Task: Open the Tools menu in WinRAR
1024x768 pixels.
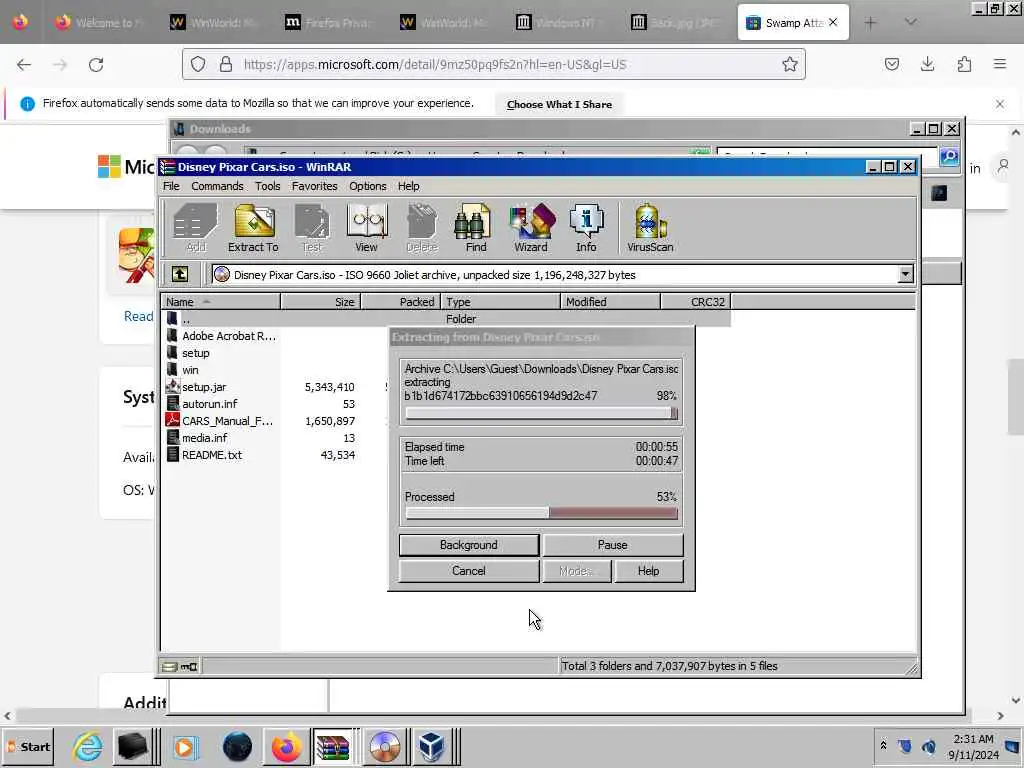Action: [x=268, y=186]
